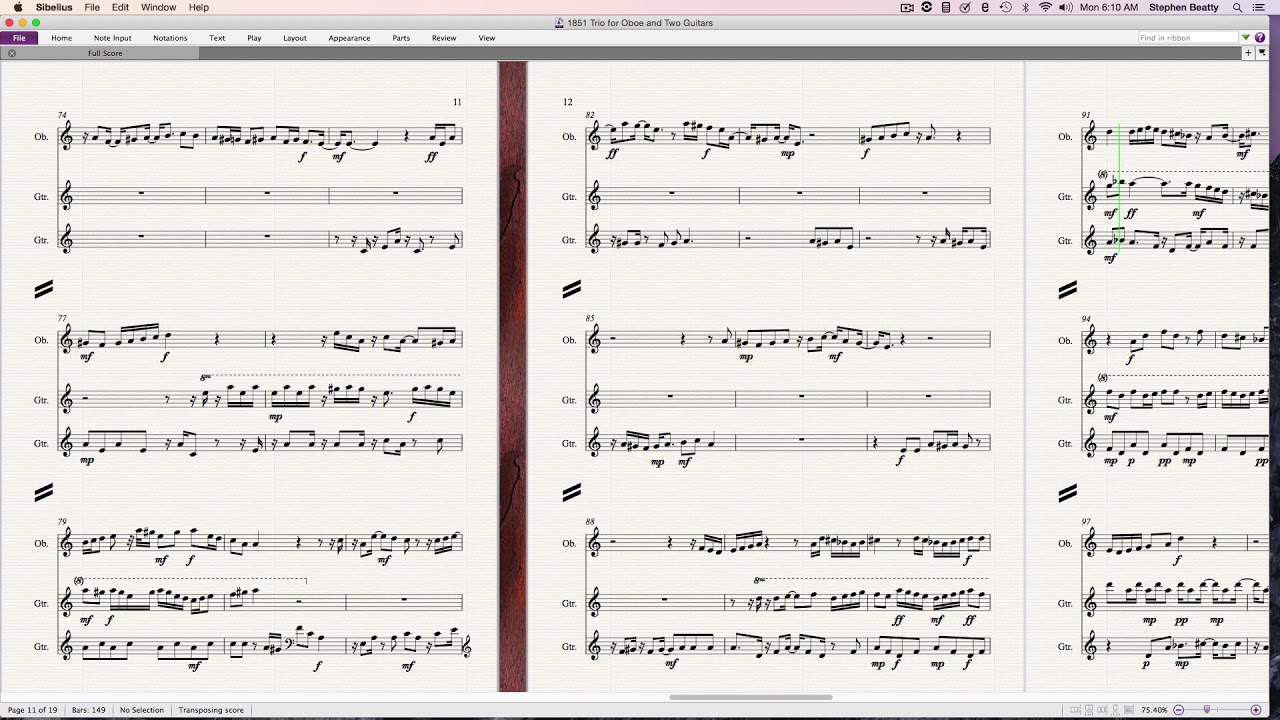
Task: Open the Layout ribbon tab
Action: 295,38
